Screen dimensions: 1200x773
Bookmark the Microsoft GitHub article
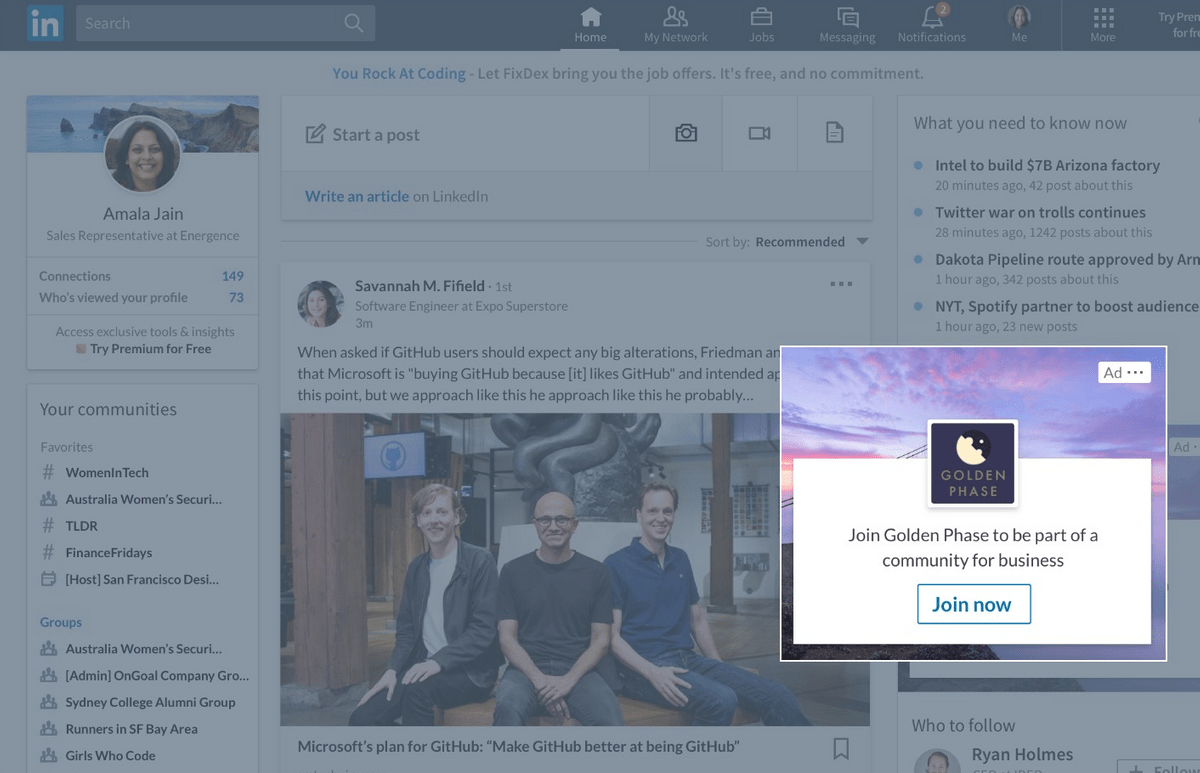[x=841, y=748]
